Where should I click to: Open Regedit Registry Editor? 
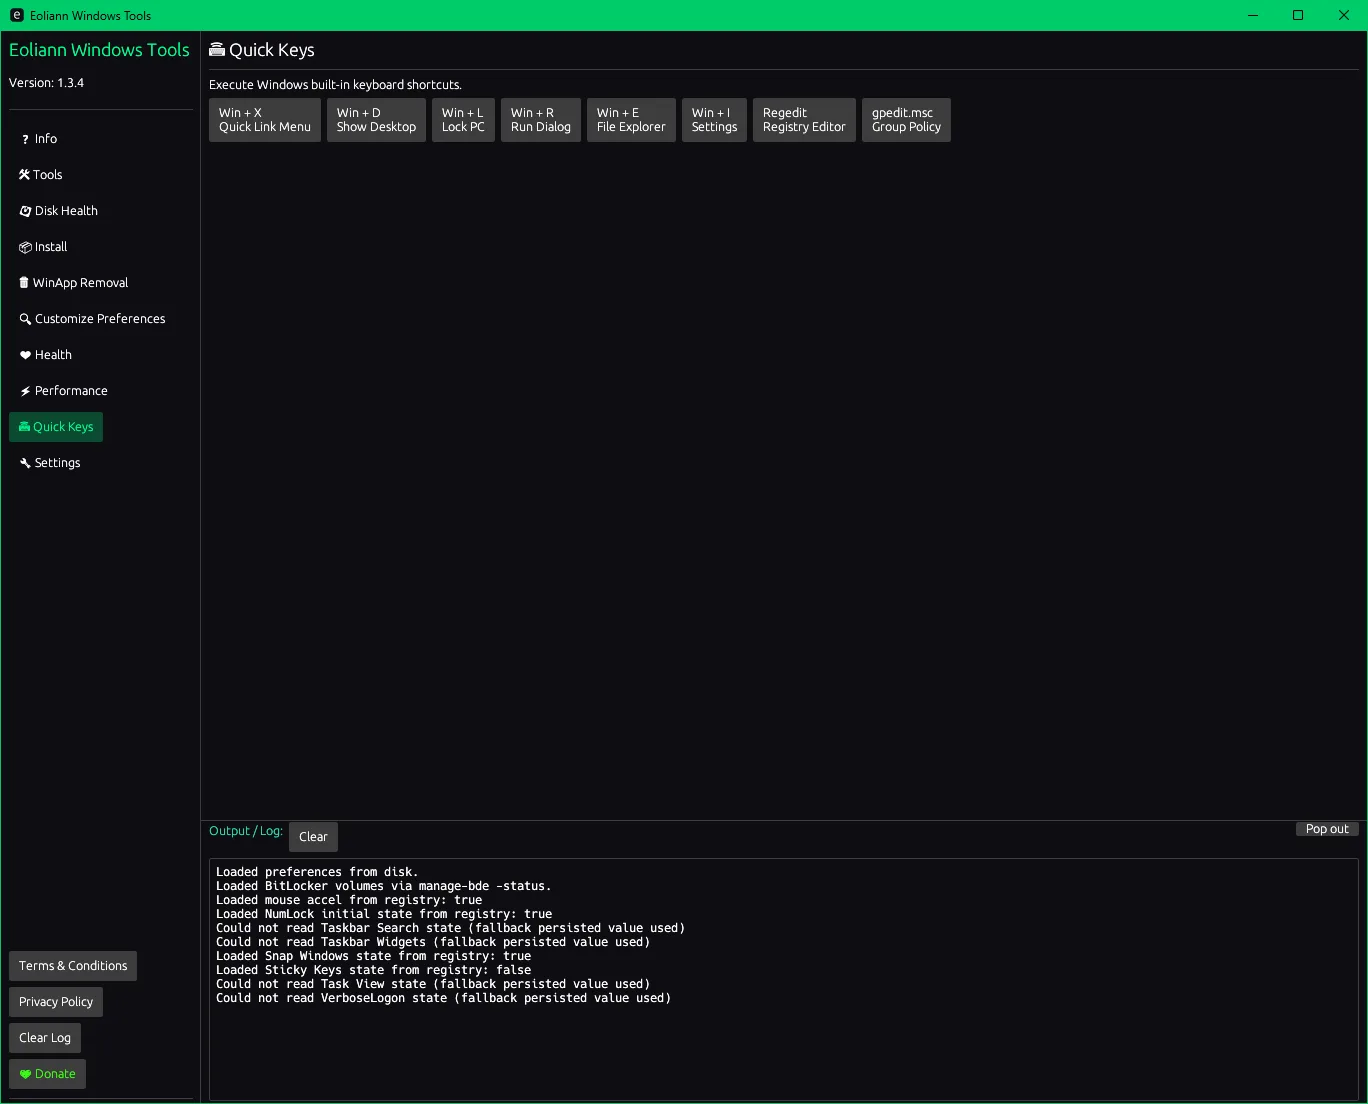point(804,120)
